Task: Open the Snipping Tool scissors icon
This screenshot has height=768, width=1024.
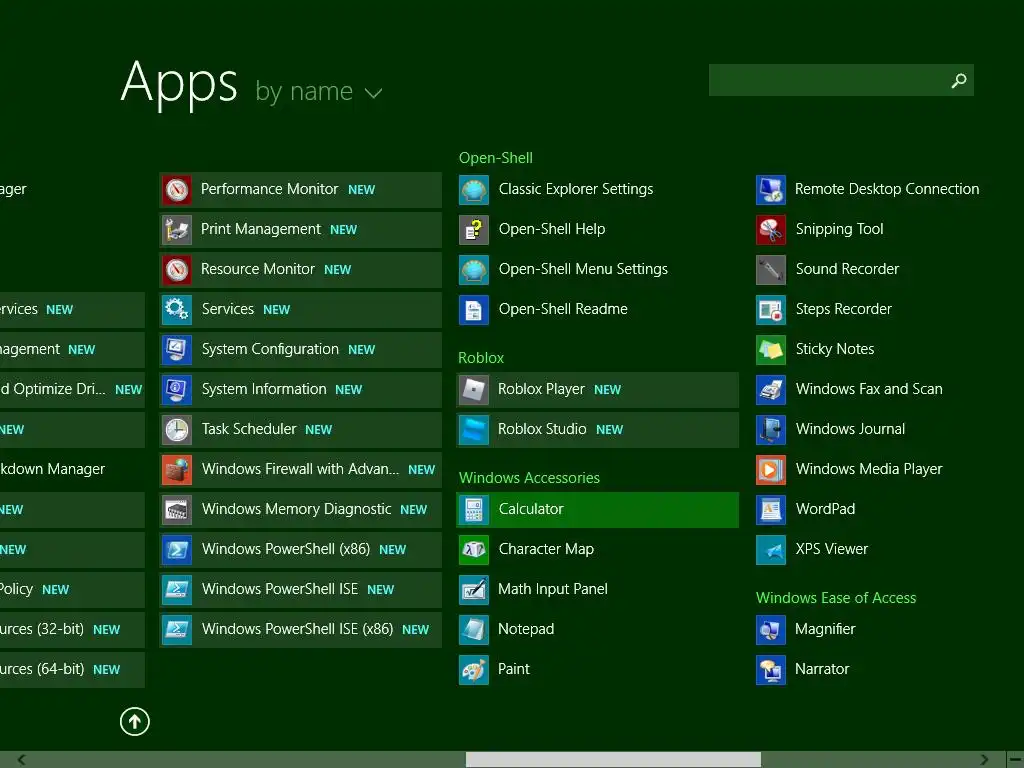Action: pos(771,230)
